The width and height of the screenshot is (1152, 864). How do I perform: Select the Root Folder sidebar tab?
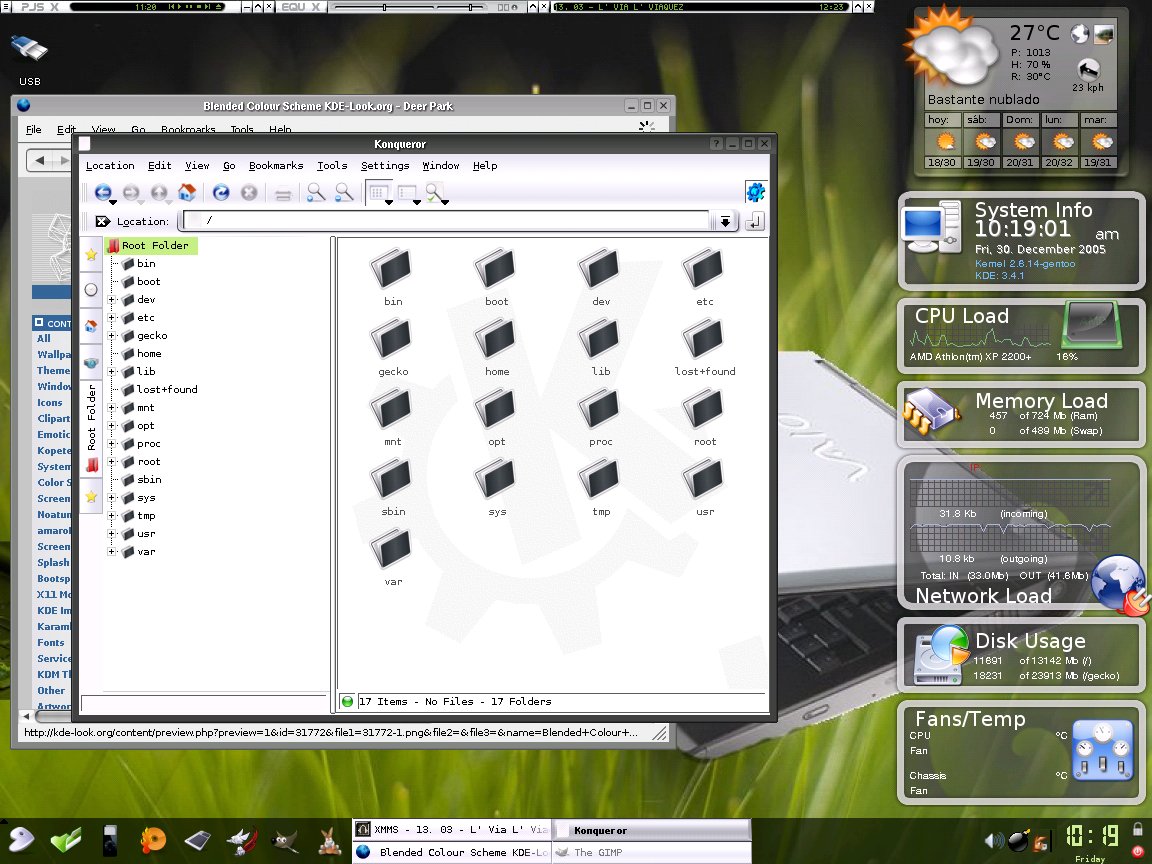click(x=91, y=428)
